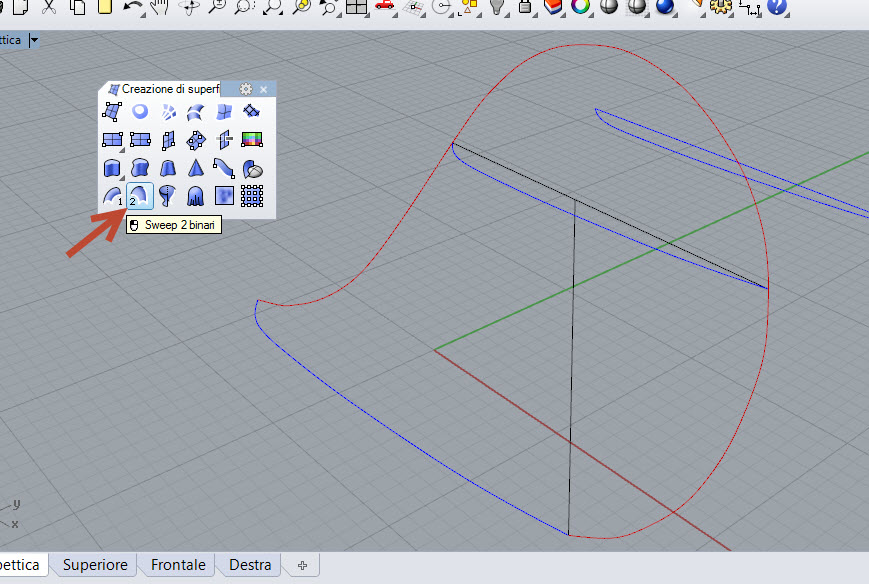
Task: Toggle the lock objects padlock icon
Action: coord(525,8)
